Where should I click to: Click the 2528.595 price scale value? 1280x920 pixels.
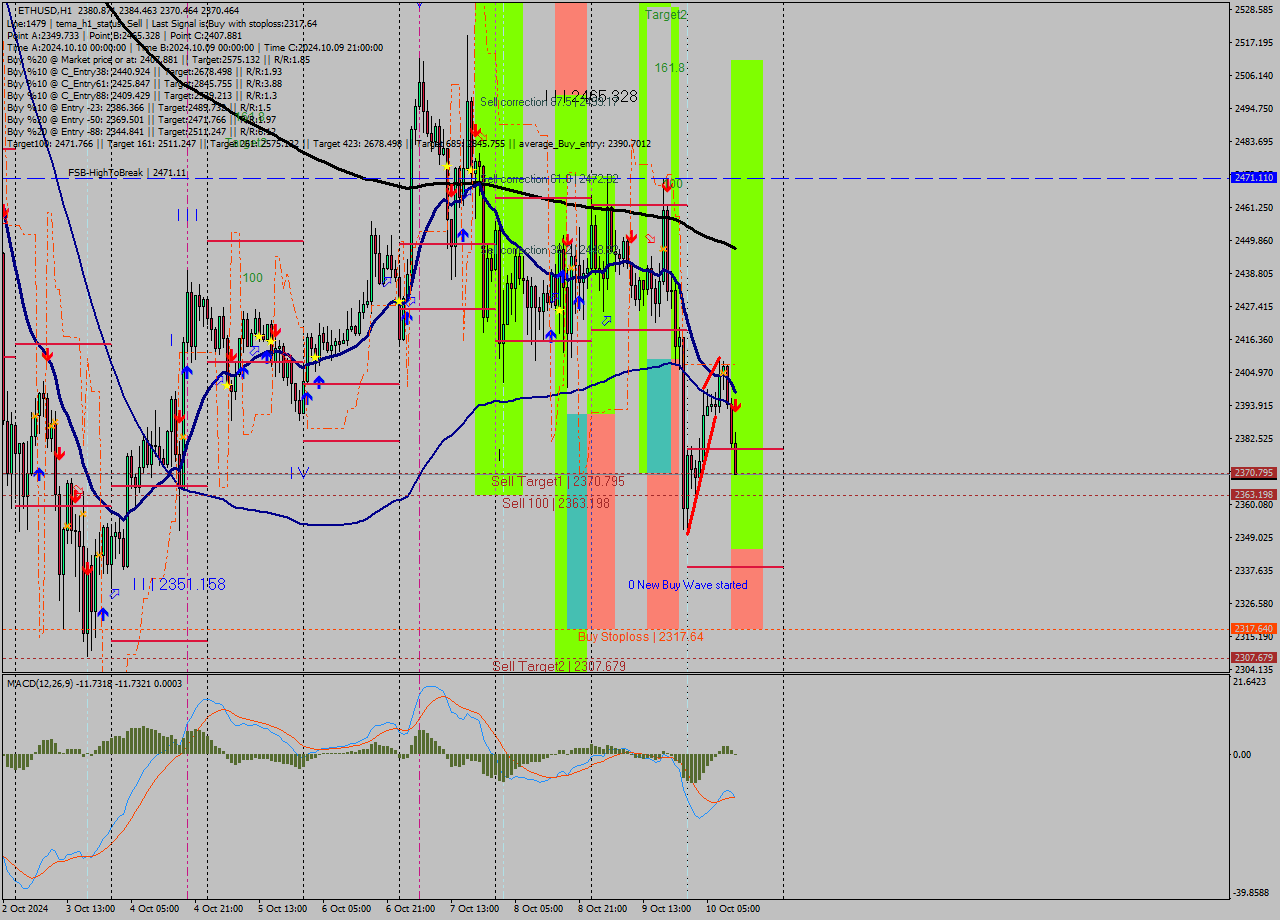[x=1254, y=9]
